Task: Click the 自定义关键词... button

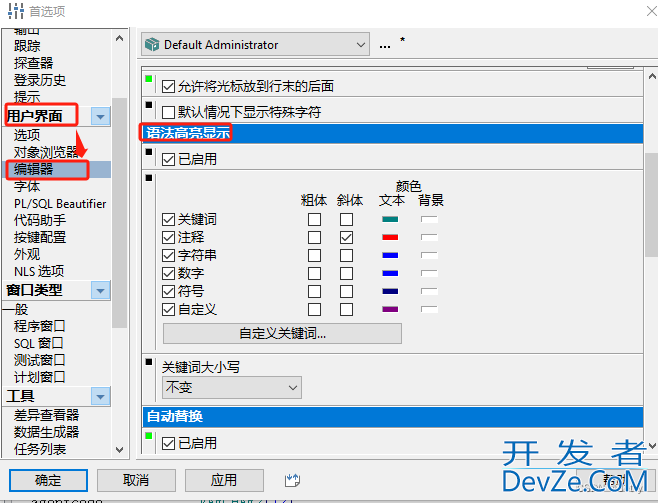Action: (282, 334)
